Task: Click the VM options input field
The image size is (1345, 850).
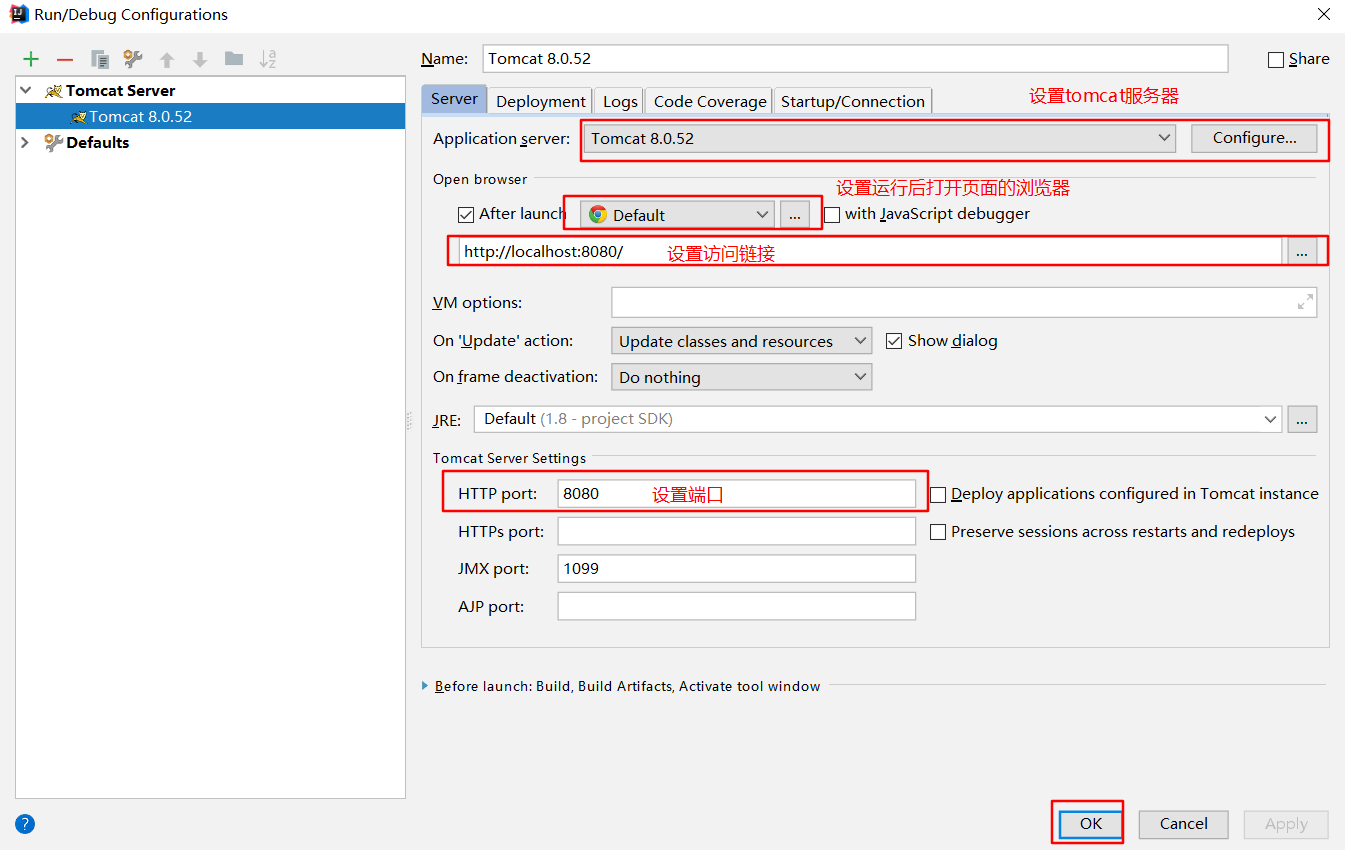Action: [964, 302]
